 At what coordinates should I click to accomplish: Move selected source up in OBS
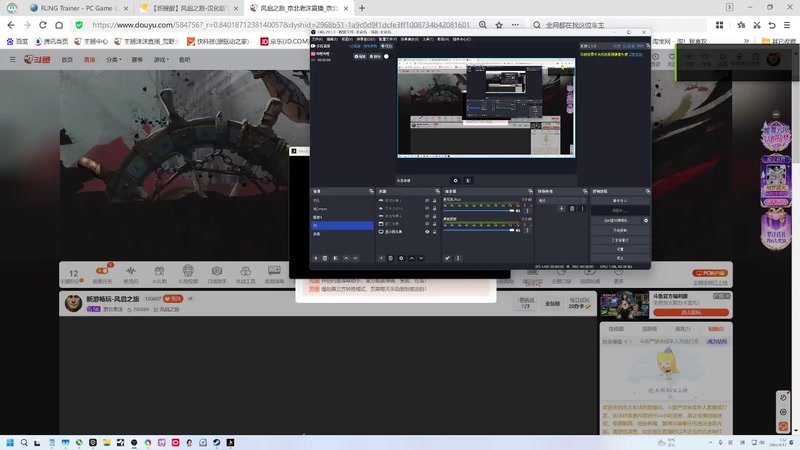coord(412,258)
